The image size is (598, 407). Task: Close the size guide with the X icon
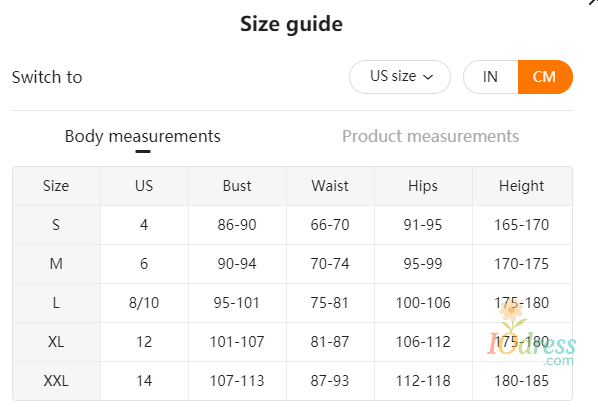pyautogui.click(x=594, y=2)
